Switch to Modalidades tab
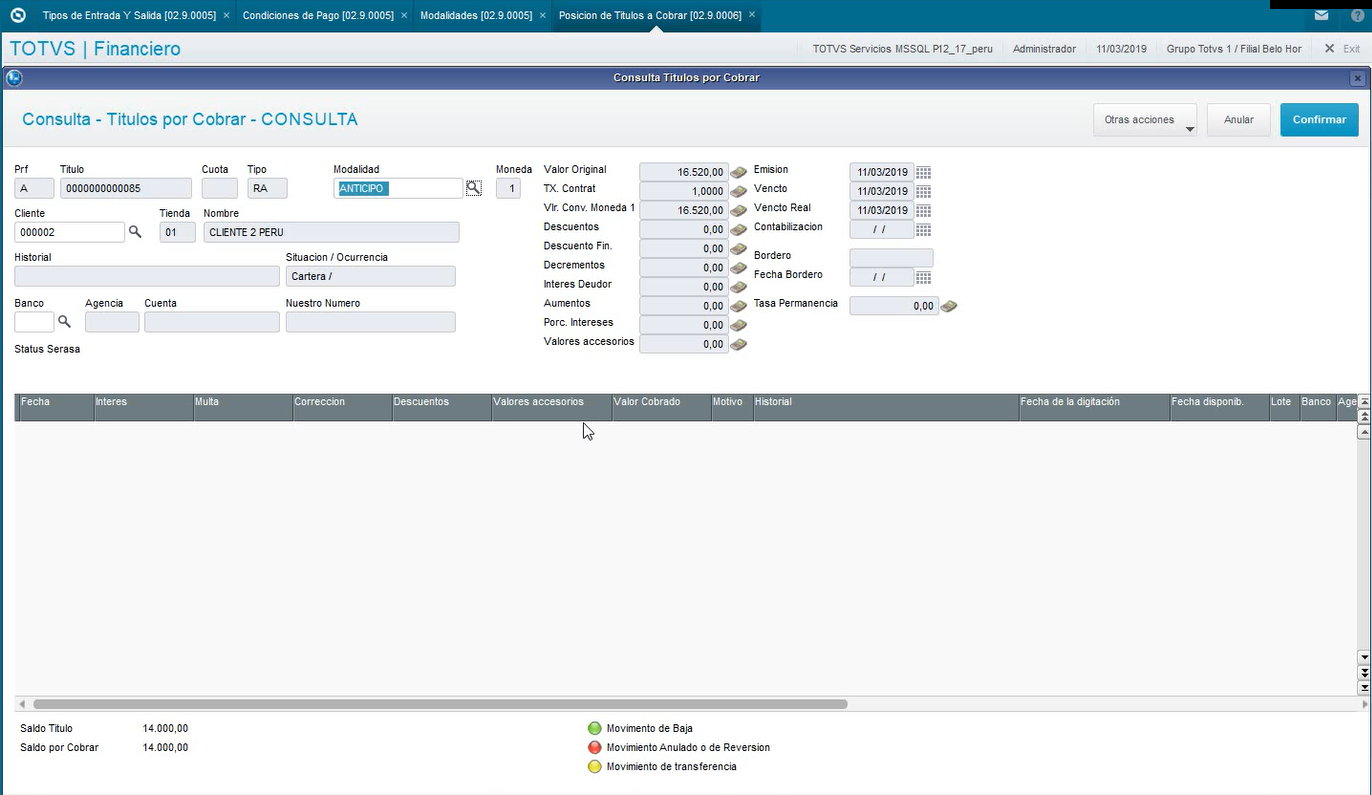 click(476, 16)
